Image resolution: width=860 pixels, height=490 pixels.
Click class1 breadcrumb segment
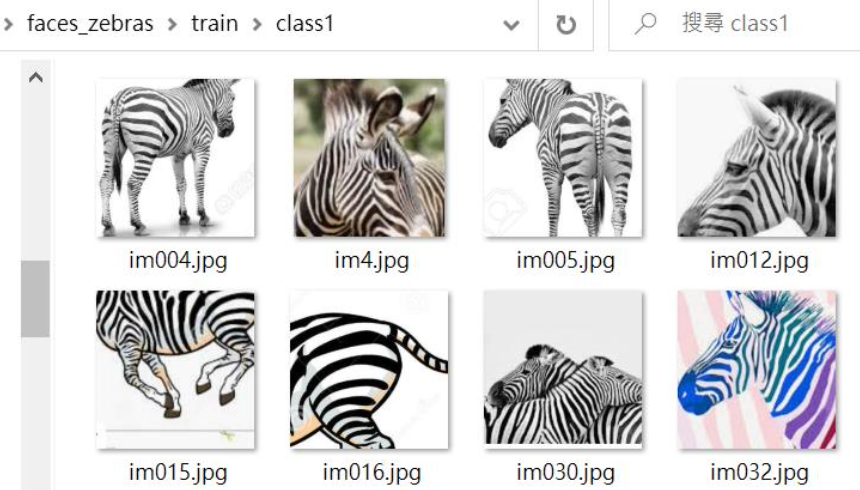click(x=305, y=24)
